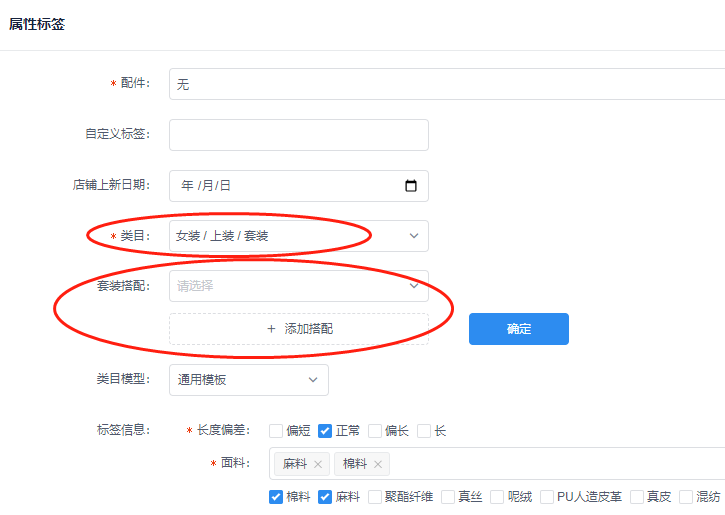The image size is (725, 515).
Task: Remove the 棉料 tag from 面料 field
Action: click(378, 464)
